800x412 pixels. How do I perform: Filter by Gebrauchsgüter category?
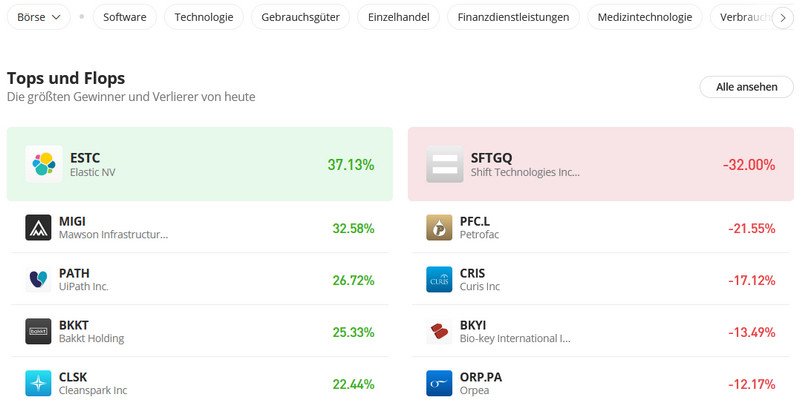coord(300,17)
